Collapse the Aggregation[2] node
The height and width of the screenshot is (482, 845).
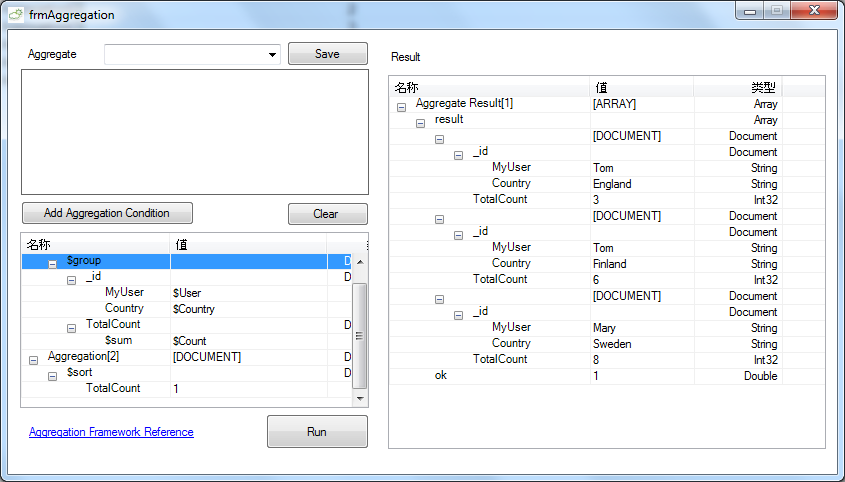point(33,360)
